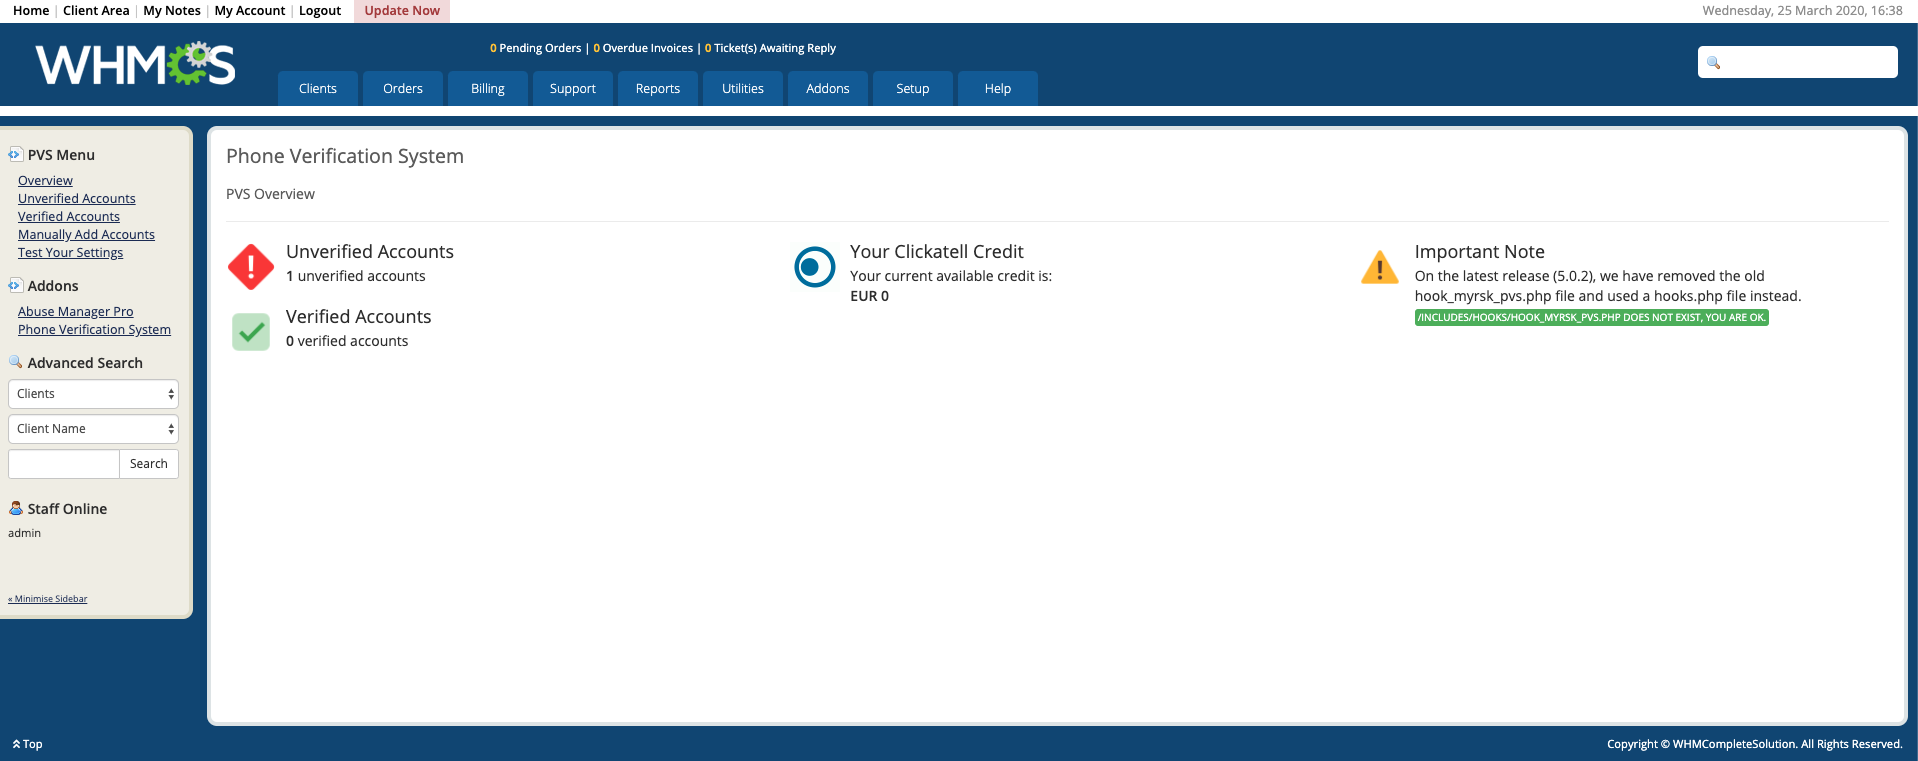Open the Clients menu tab

click(x=318, y=88)
